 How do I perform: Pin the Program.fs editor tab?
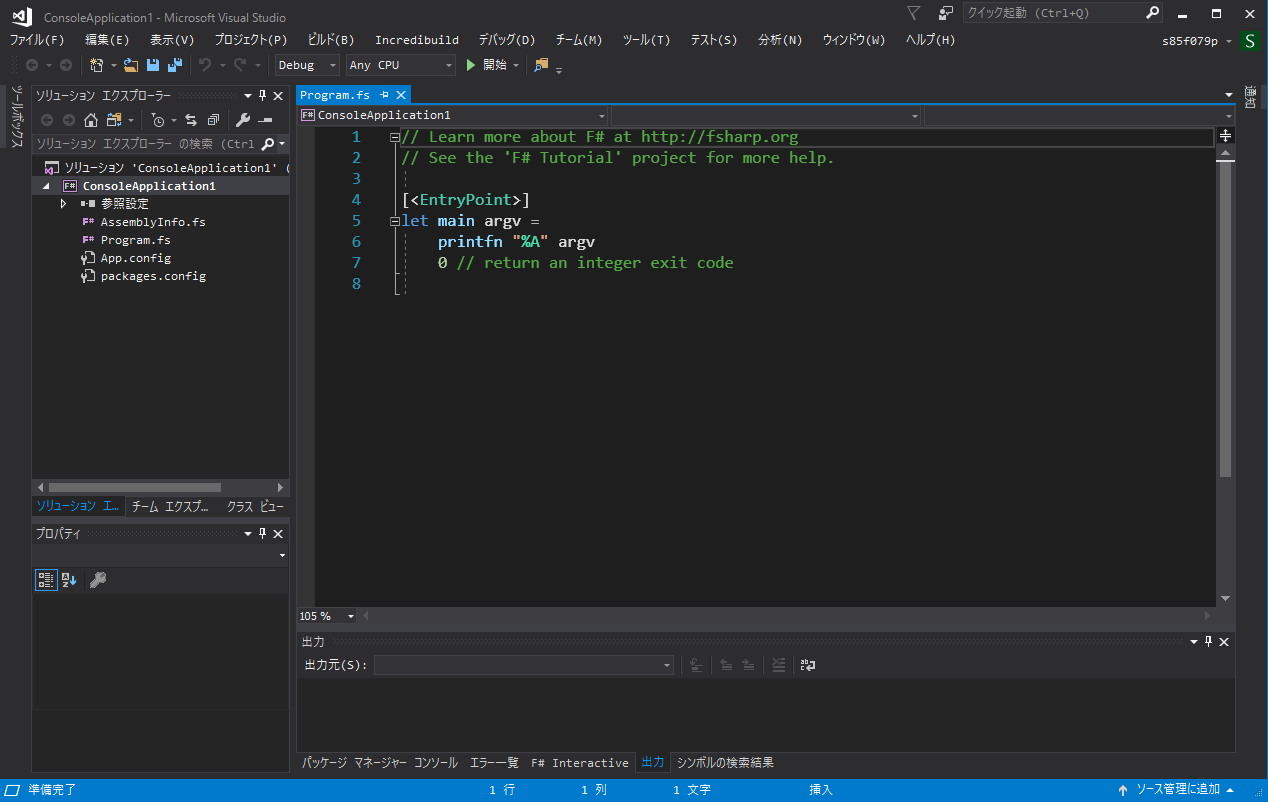click(386, 94)
